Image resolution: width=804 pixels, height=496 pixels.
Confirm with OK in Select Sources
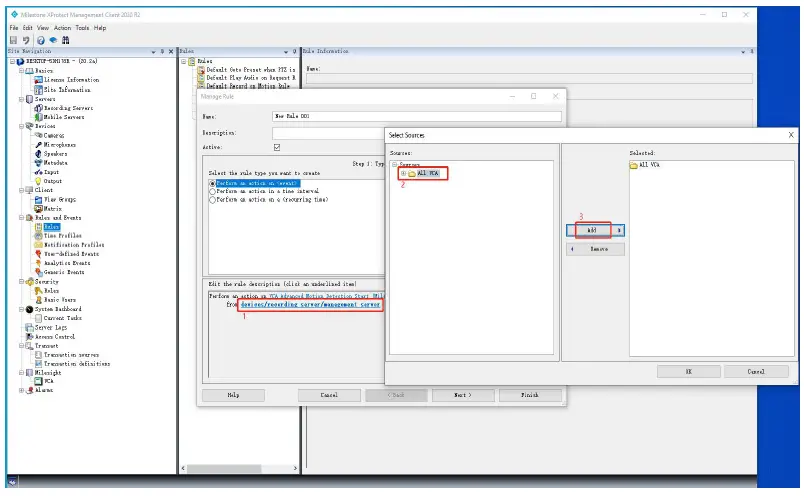[x=689, y=371]
